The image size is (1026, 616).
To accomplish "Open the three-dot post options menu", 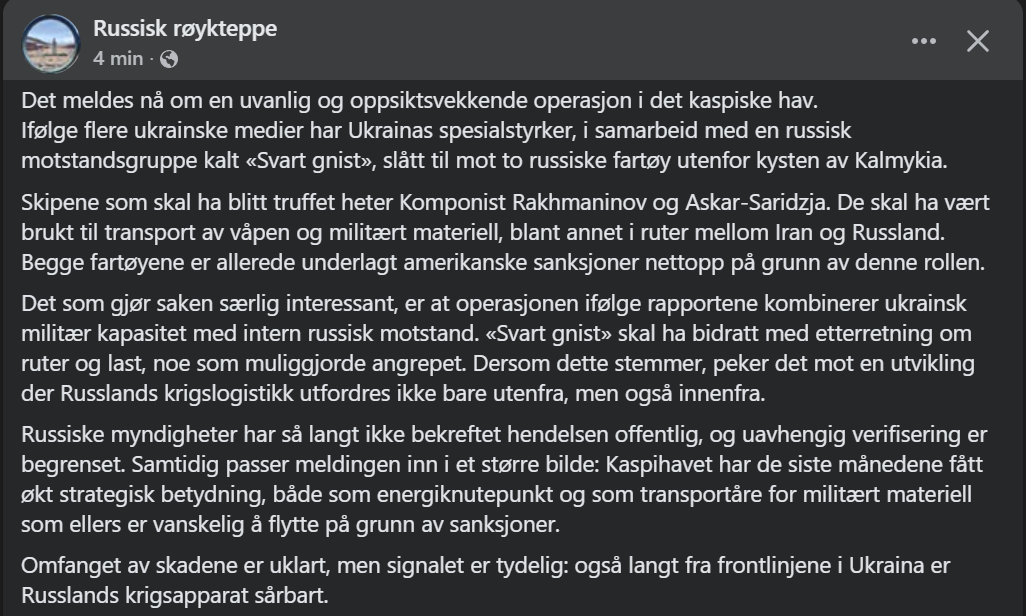I will pos(923,41).
